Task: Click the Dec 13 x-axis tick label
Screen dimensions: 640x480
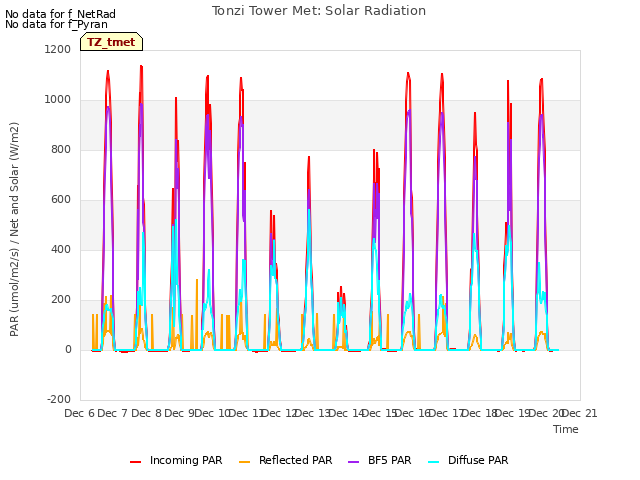Action: click(x=313, y=413)
